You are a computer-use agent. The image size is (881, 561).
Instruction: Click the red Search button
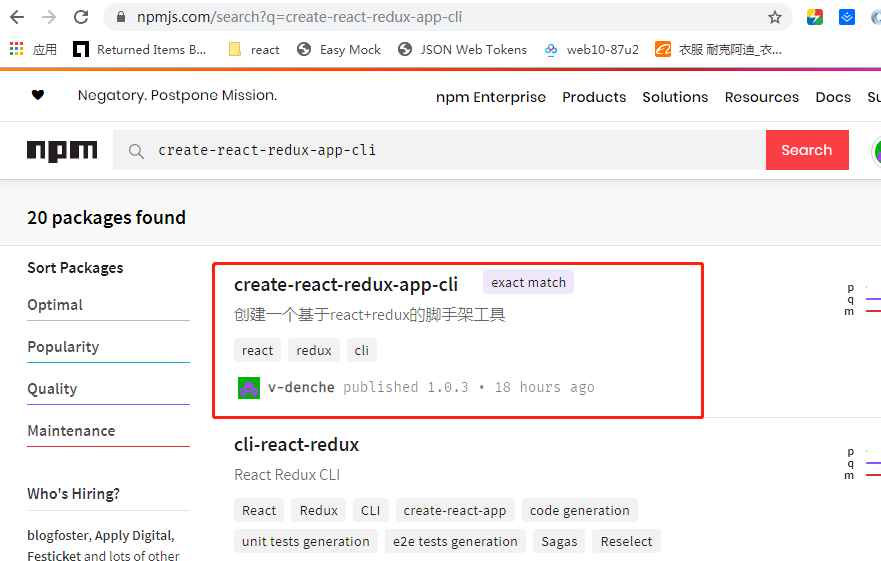[807, 150]
